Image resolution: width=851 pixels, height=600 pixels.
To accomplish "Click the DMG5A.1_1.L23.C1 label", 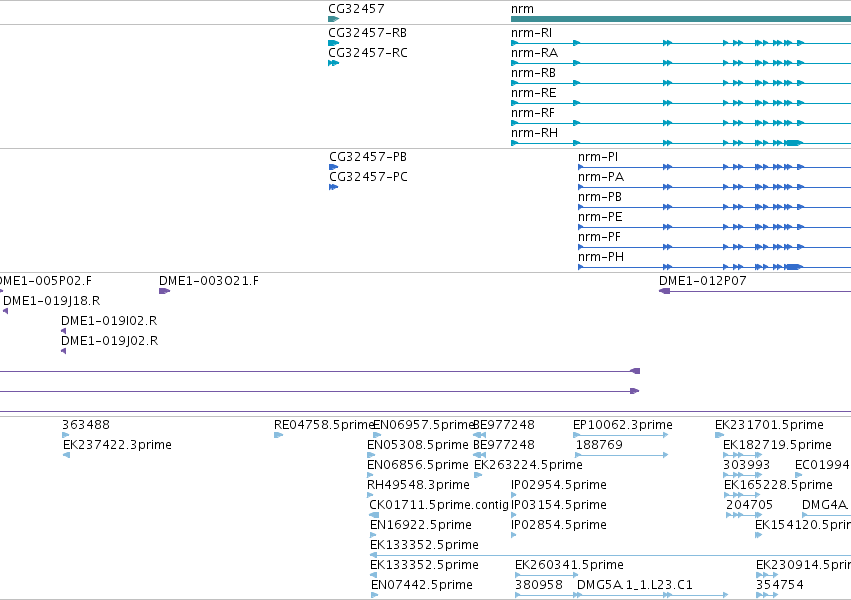I will click(634, 585).
